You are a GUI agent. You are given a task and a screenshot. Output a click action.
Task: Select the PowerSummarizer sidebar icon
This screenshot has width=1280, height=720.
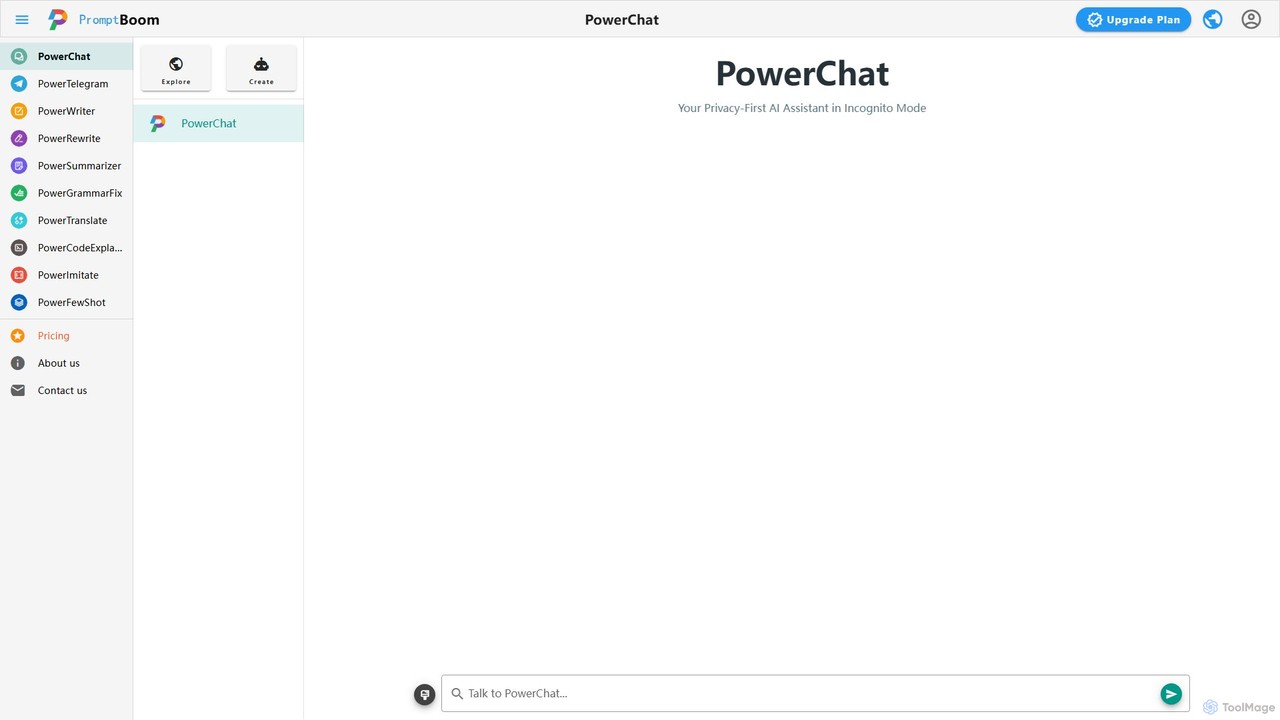click(x=18, y=166)
